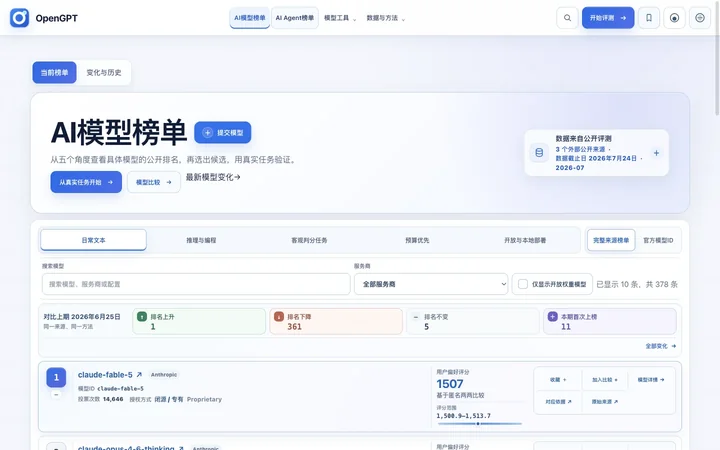The height and width of the screenshot is (450, 720).
Task: Select the 预算优先 category tab
Action: click(x=417, y=240)
